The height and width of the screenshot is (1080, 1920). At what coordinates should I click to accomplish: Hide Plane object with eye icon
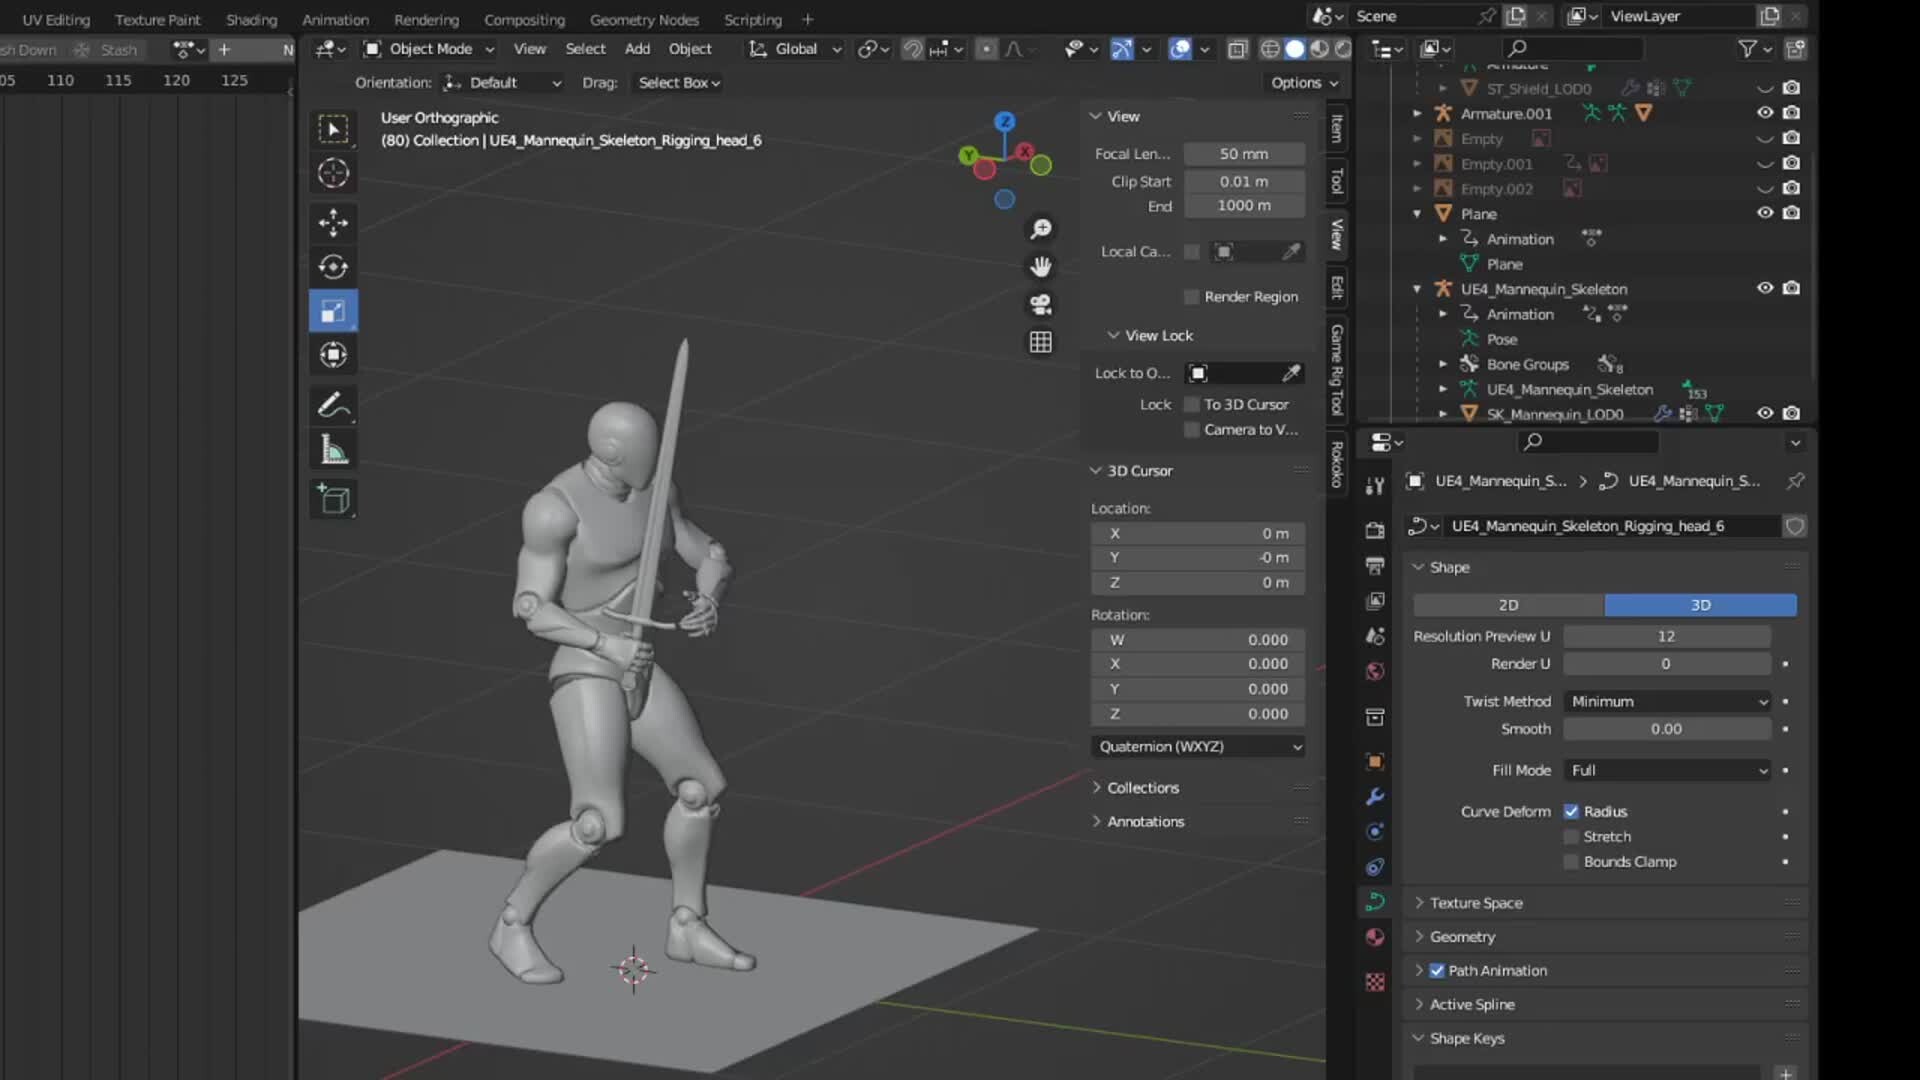pyautogui.click(x=1765, y=213)
